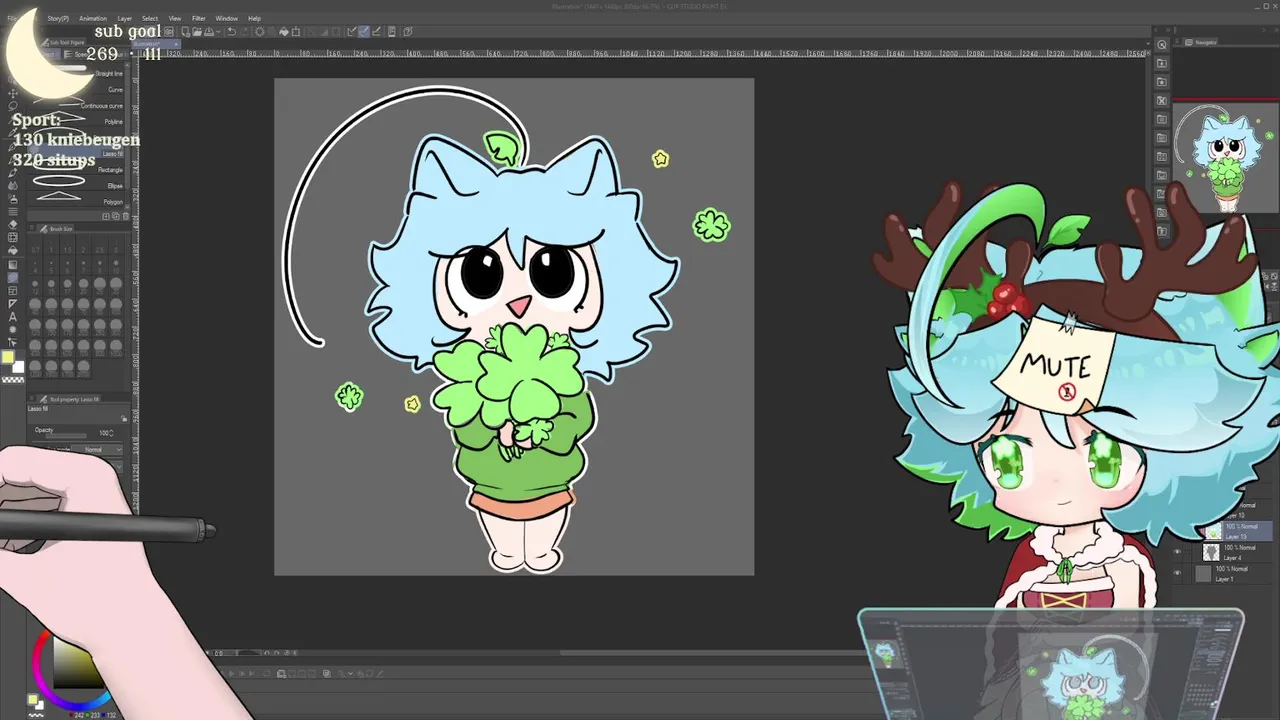Click the Scale/Rotate transform icon
1280x720 pixels.
click(x=295, y=31)
